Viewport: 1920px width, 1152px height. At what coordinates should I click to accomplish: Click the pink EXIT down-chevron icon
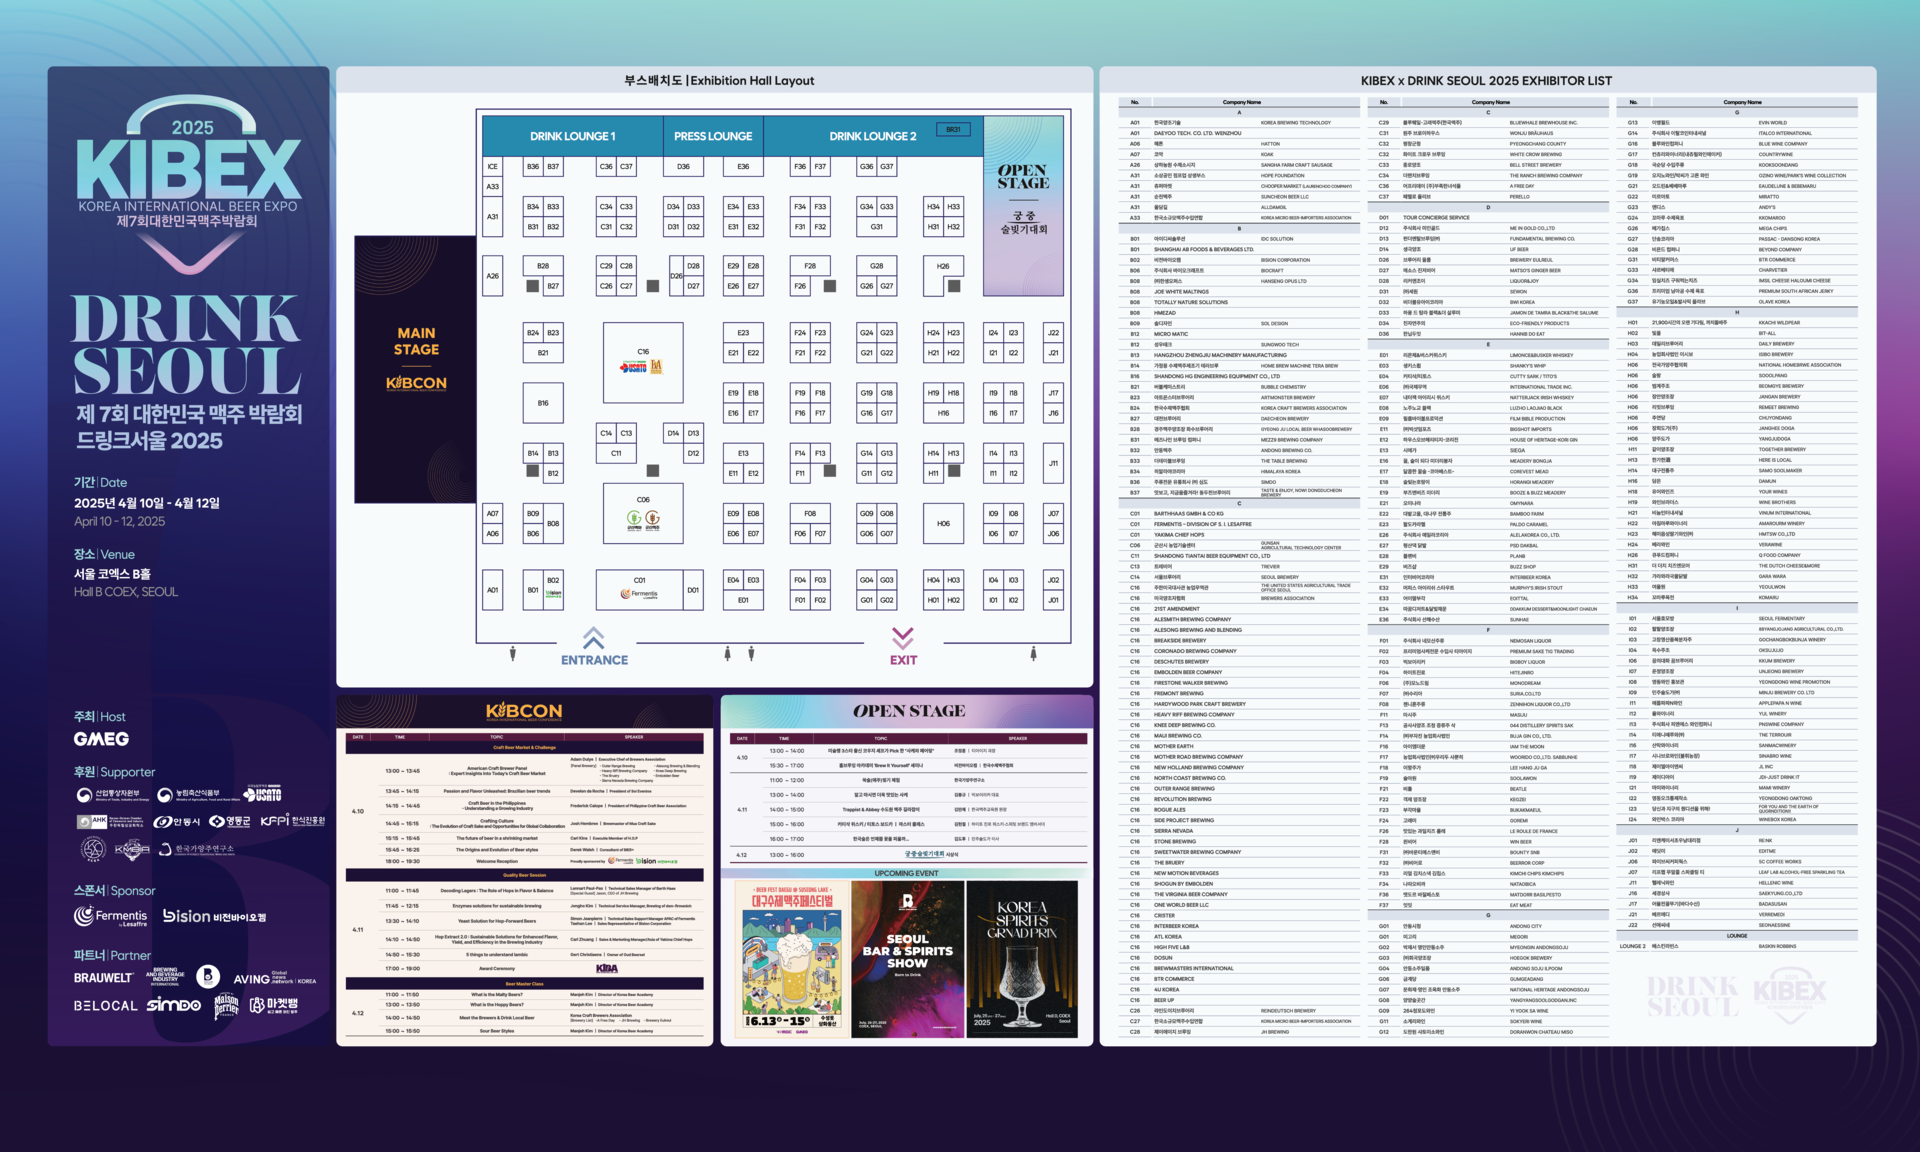[x=902, y=638]
